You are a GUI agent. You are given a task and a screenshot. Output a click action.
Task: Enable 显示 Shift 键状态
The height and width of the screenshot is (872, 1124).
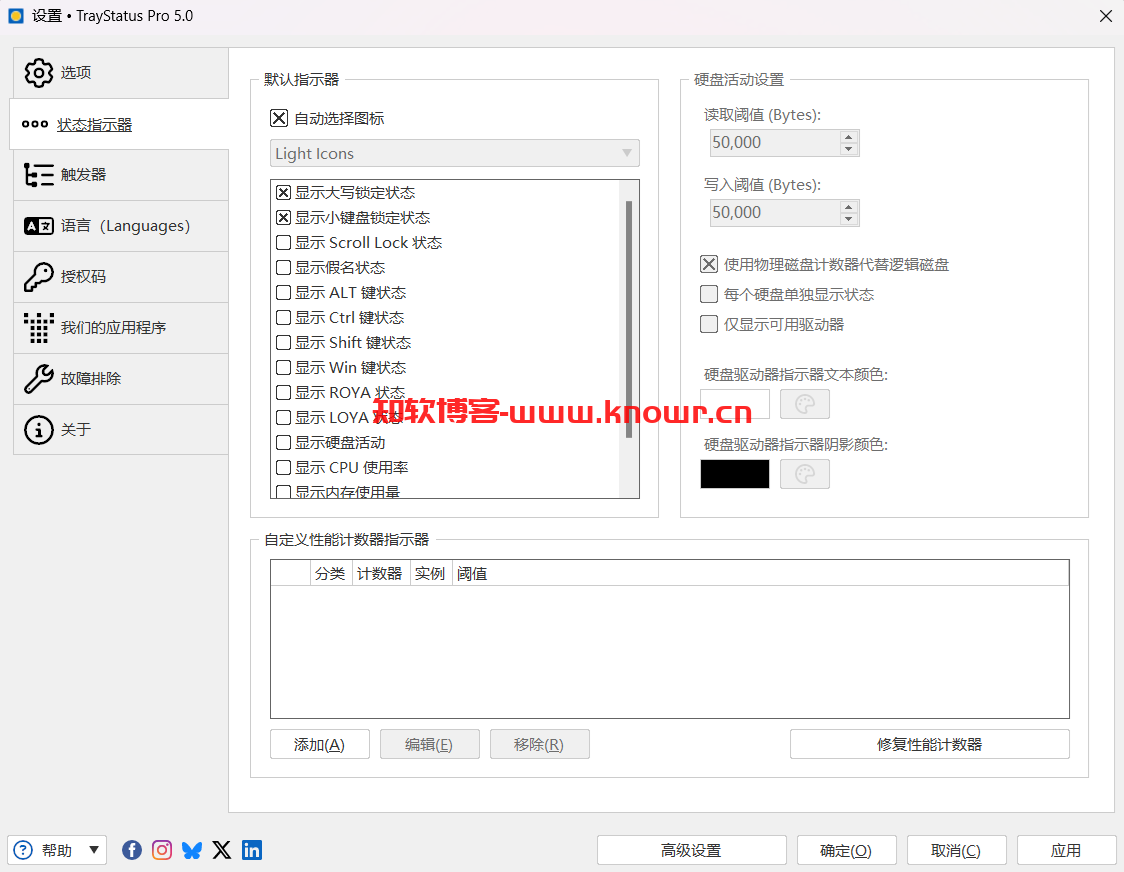(283, 343)
